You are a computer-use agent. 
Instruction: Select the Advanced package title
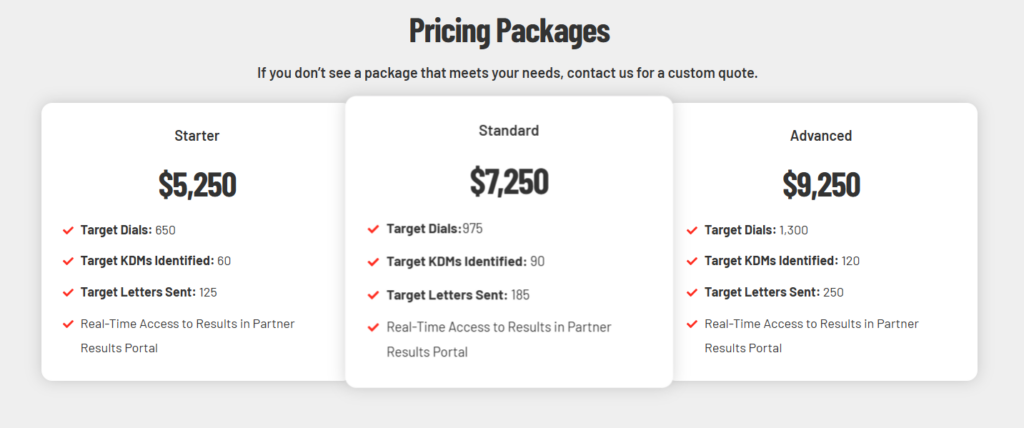tap(821, 136)
